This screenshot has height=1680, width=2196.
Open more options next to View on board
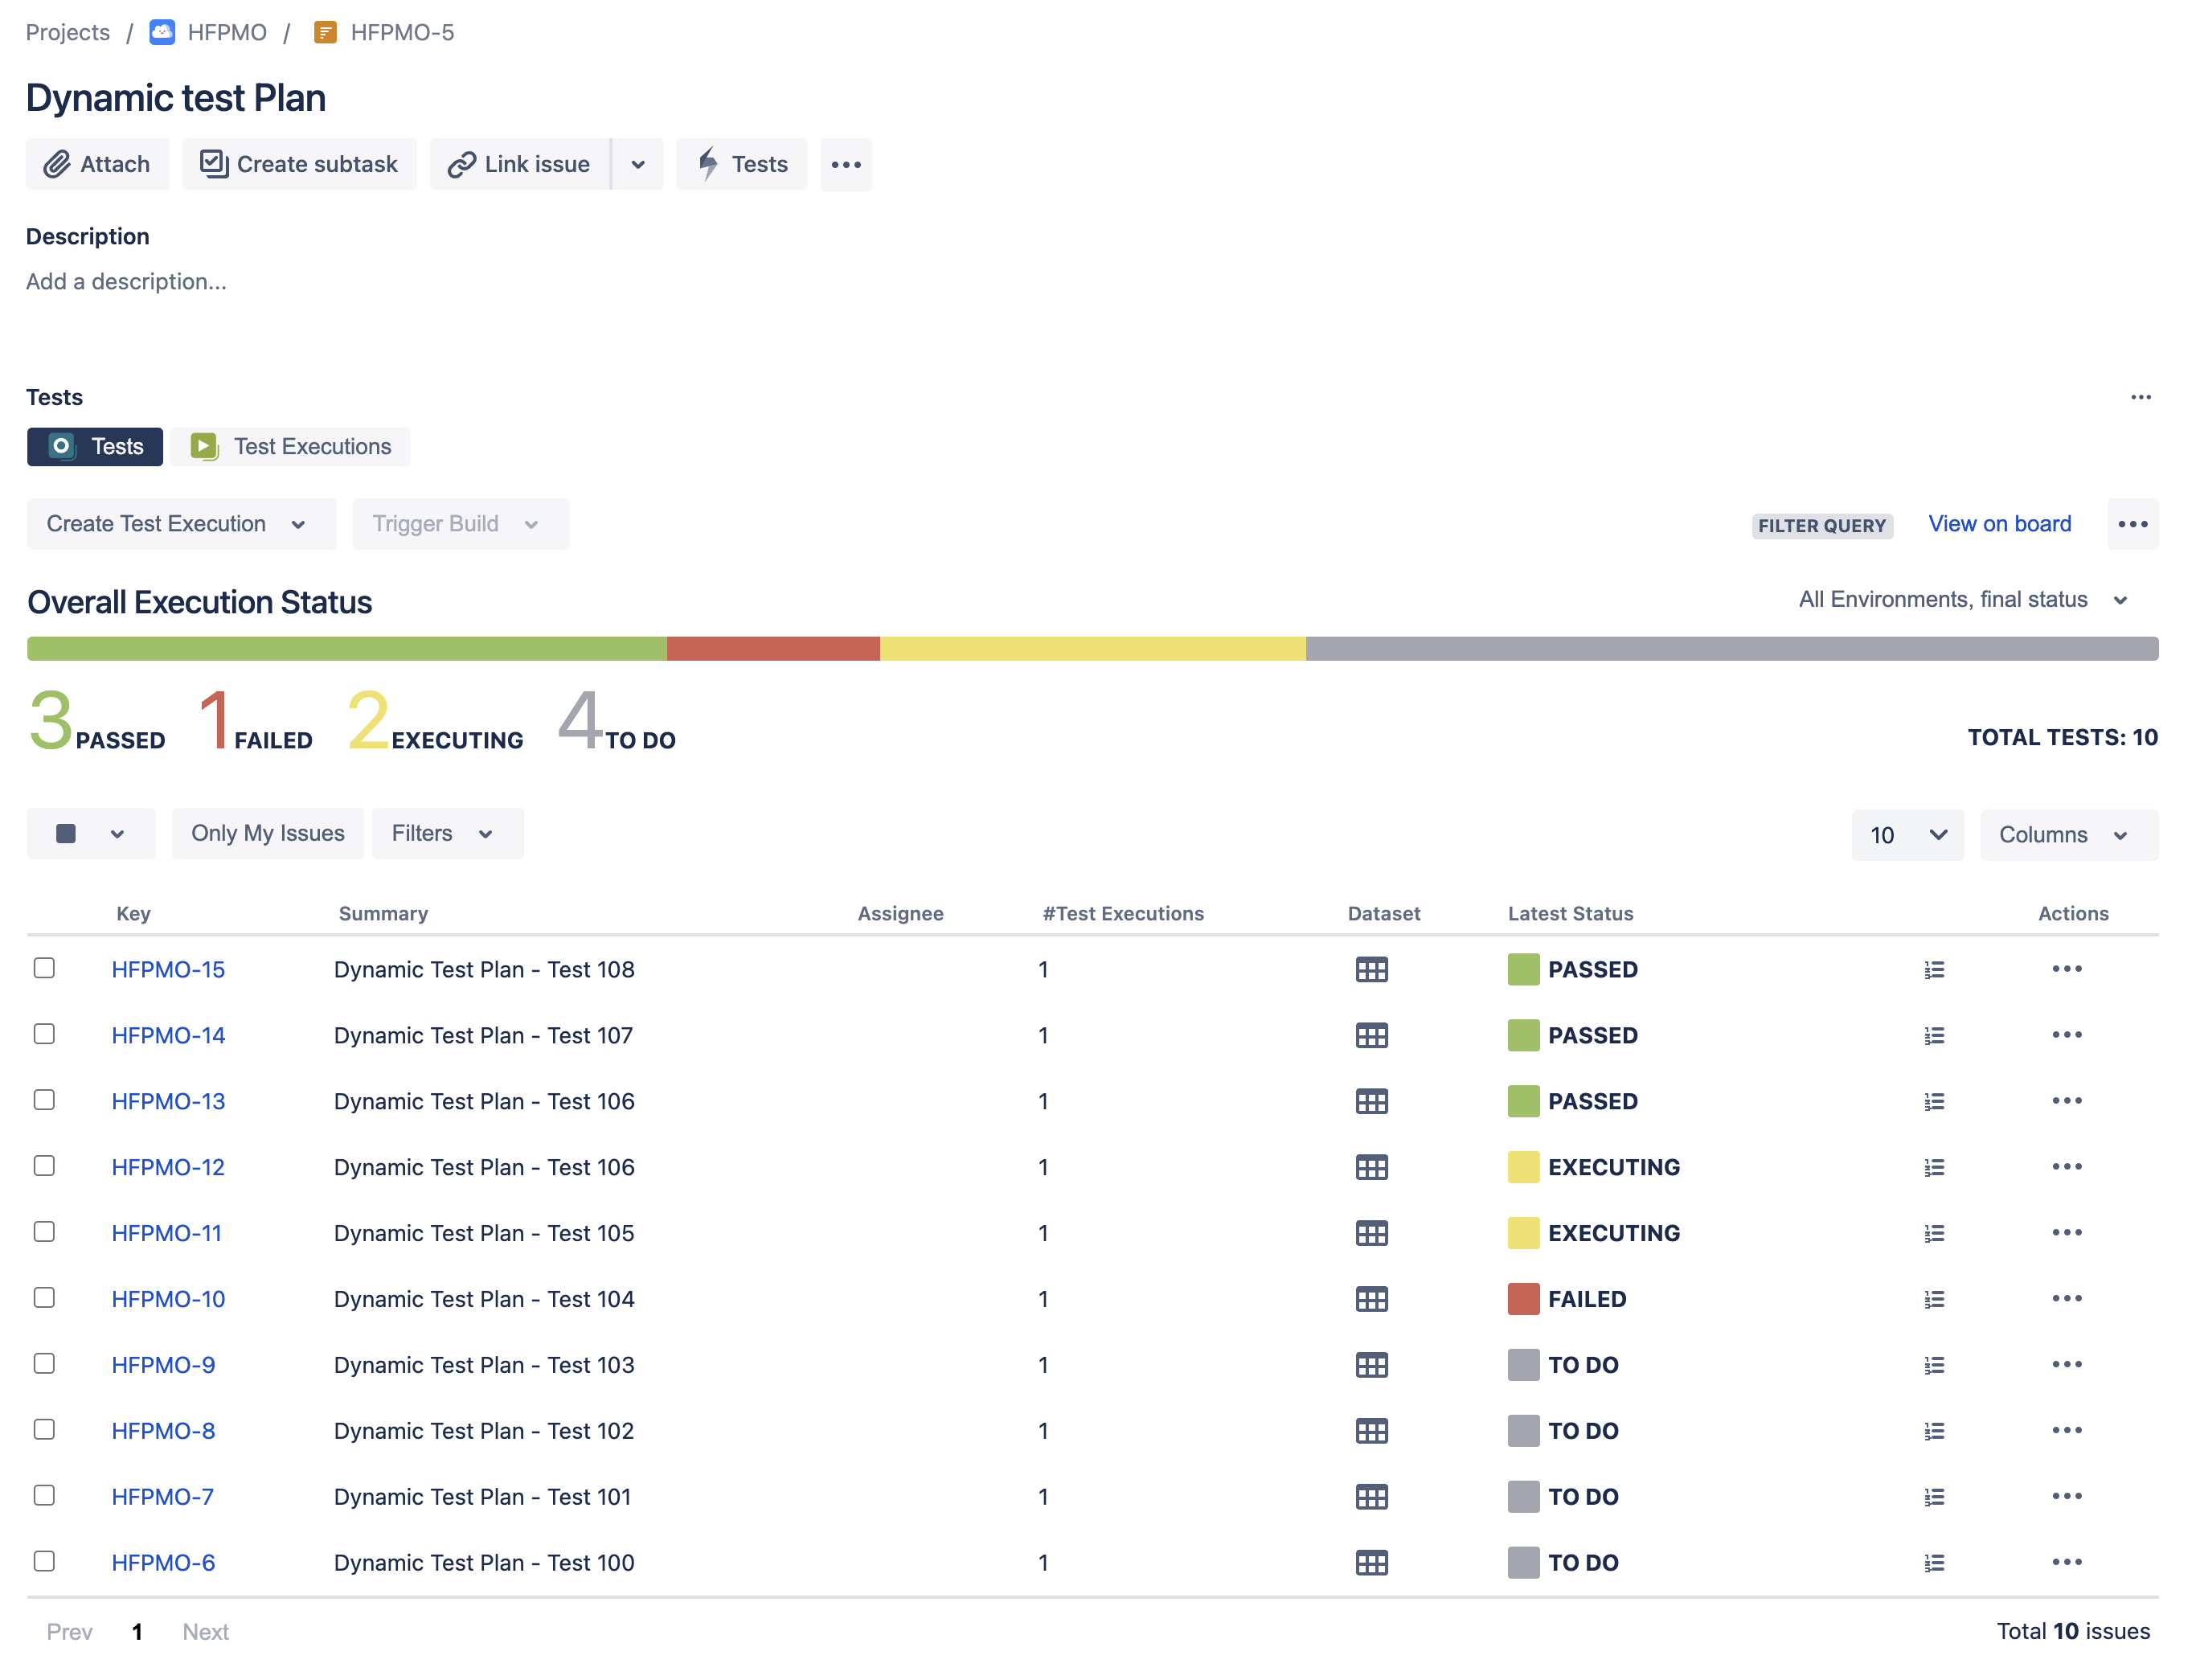[2132, 524]
